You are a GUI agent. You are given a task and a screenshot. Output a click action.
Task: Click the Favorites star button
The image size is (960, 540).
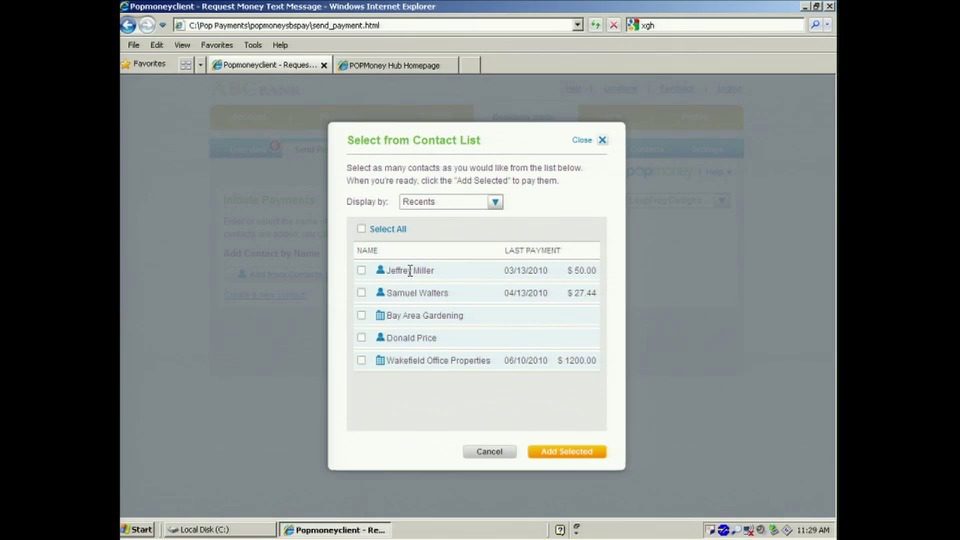[x=144, y=64]
